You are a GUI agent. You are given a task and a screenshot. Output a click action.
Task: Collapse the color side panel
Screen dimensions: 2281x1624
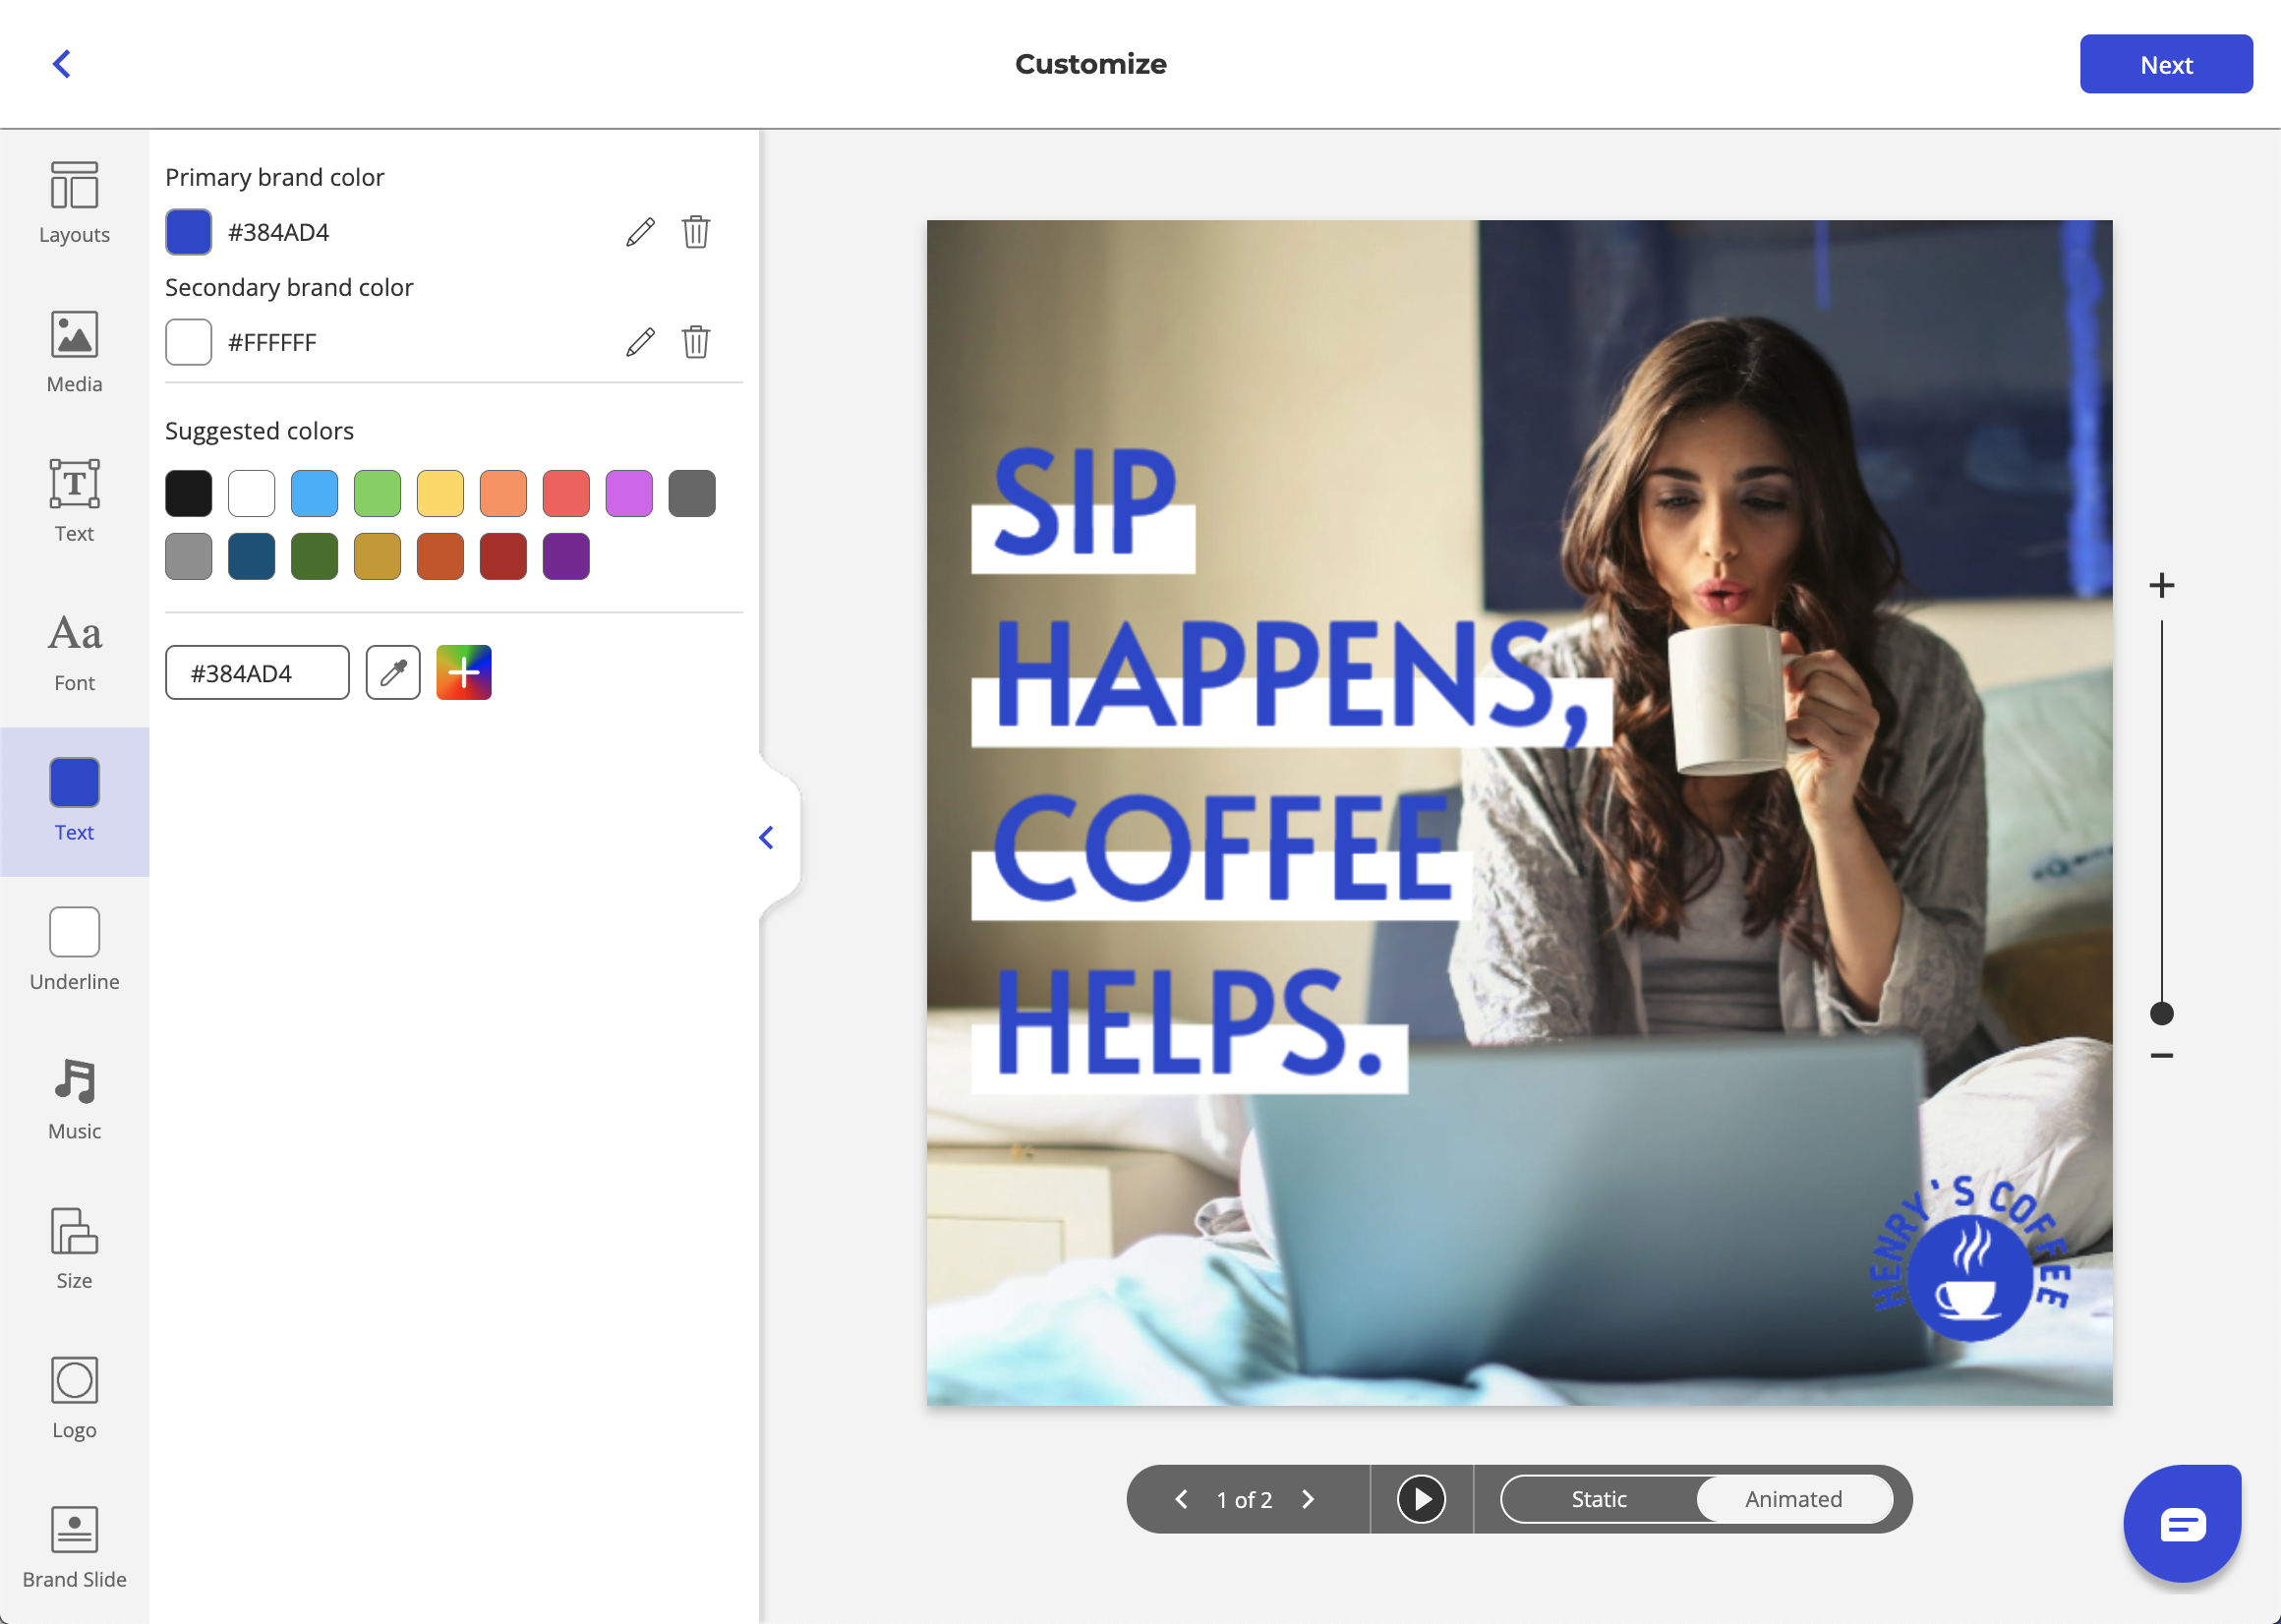767,838
